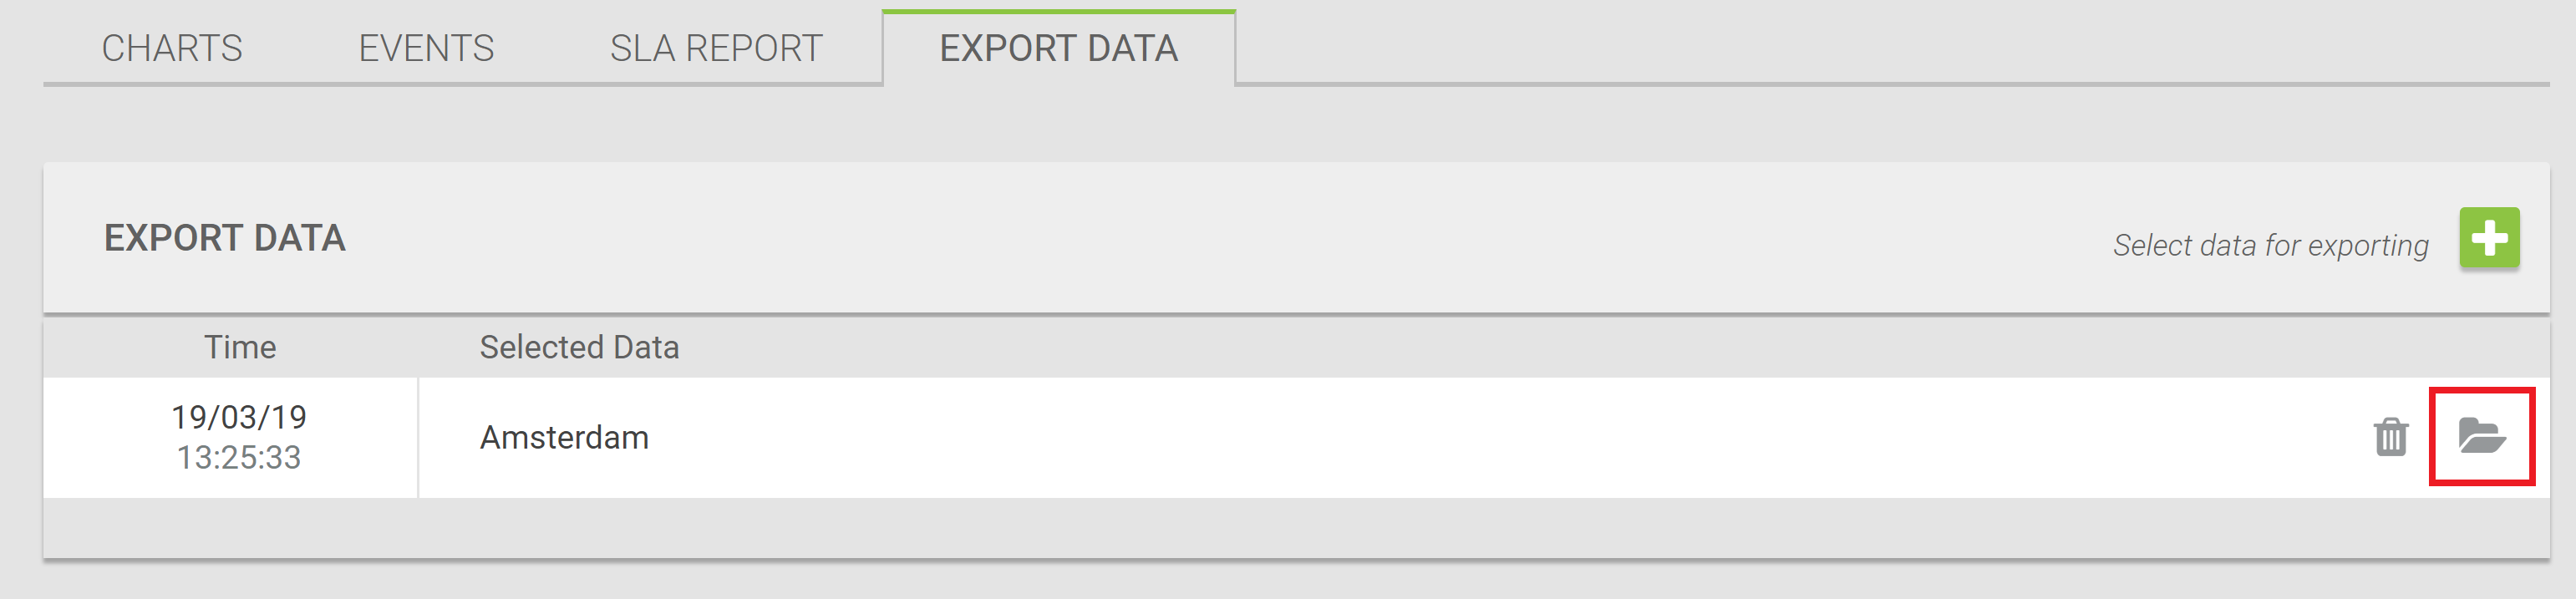Open the Amsterdam export via folder icon
Viewport: 2576px width, 599px height.
[2482, 437]
